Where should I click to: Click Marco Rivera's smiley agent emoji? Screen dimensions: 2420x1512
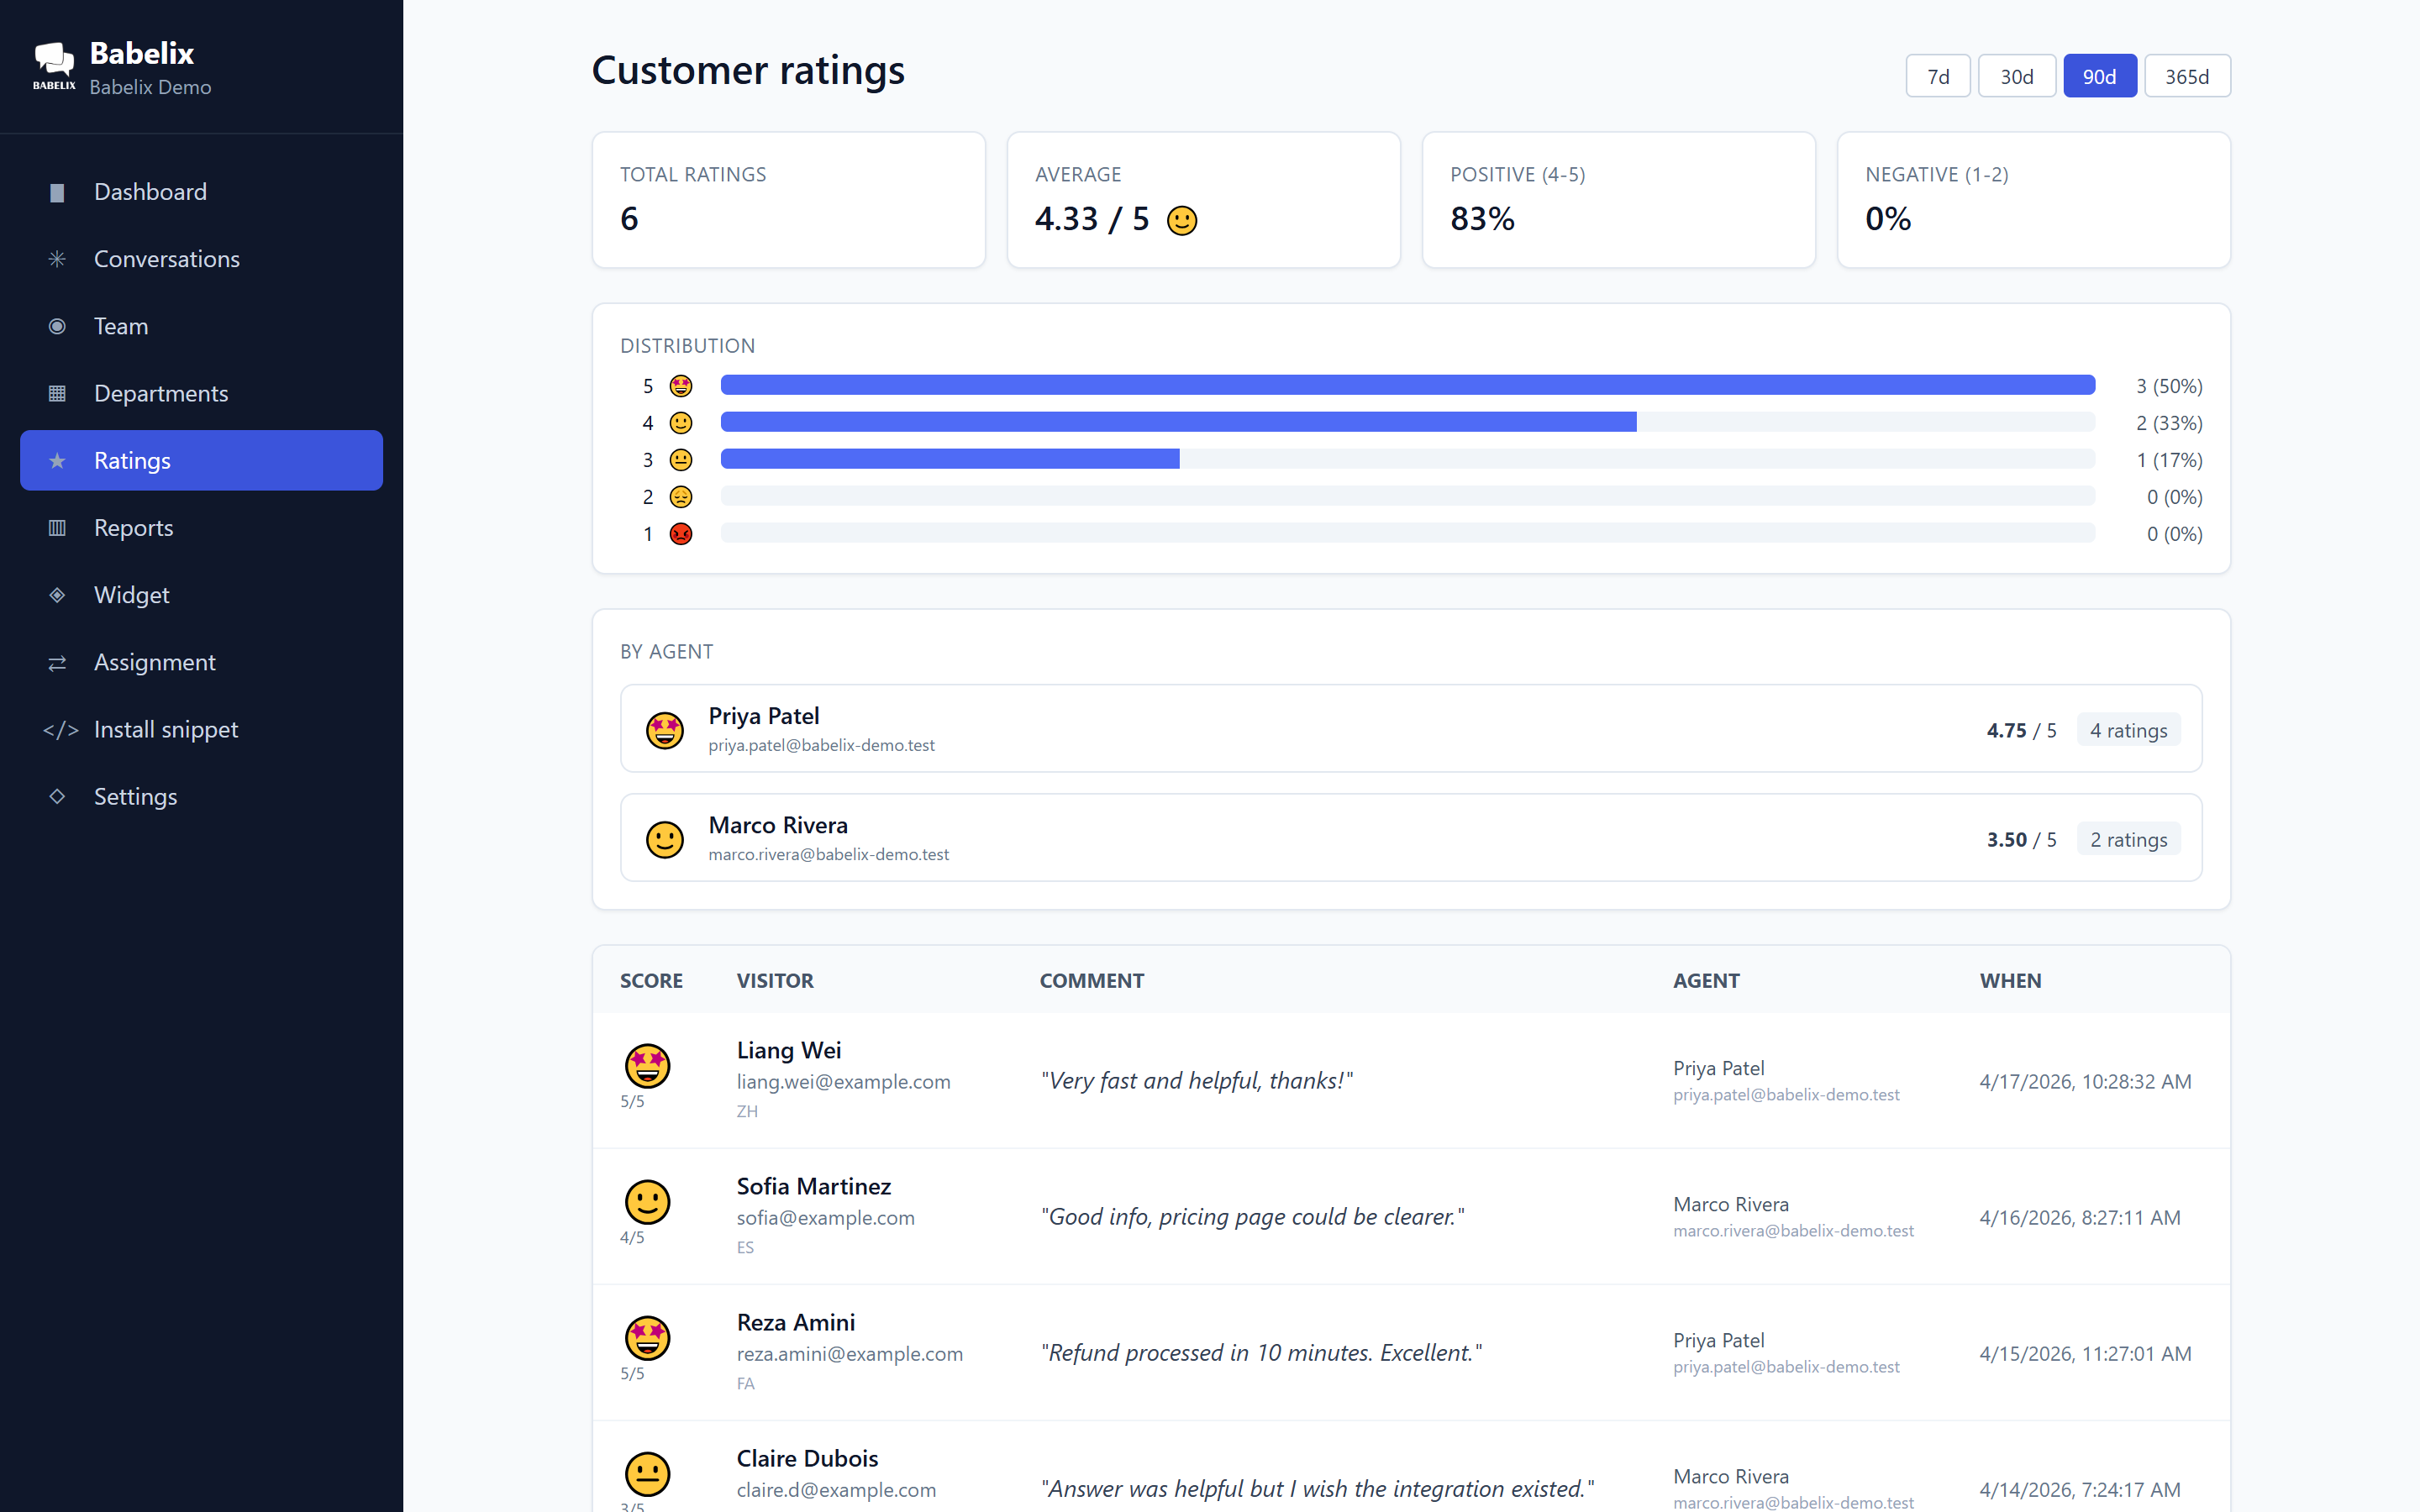665,838
